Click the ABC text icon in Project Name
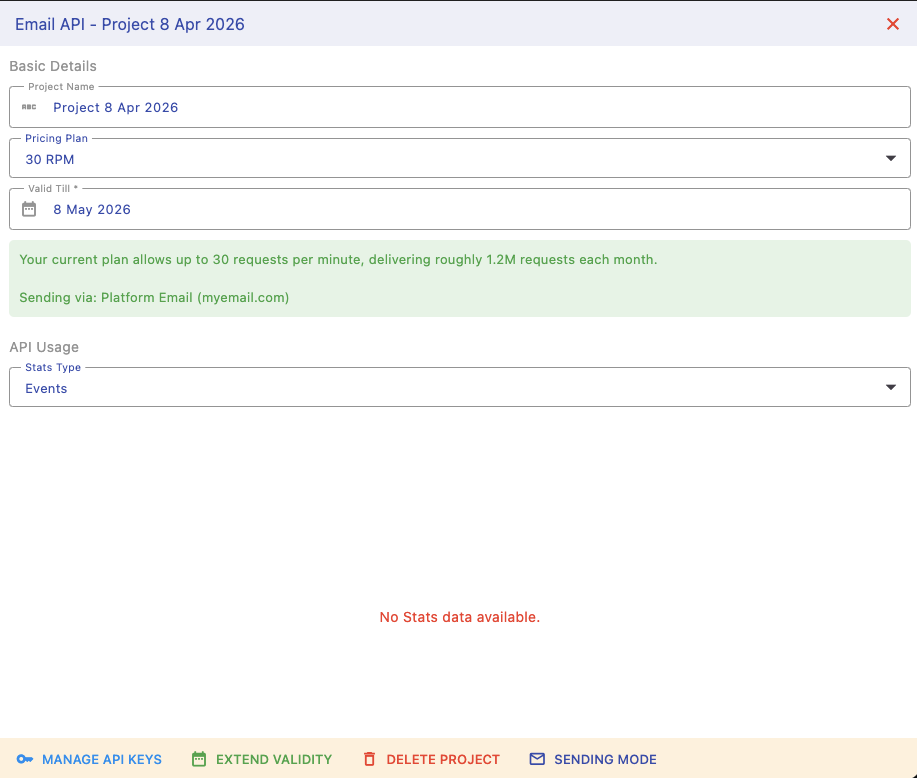Viewport: 917px width, 778px height. (x=29, y=107)
